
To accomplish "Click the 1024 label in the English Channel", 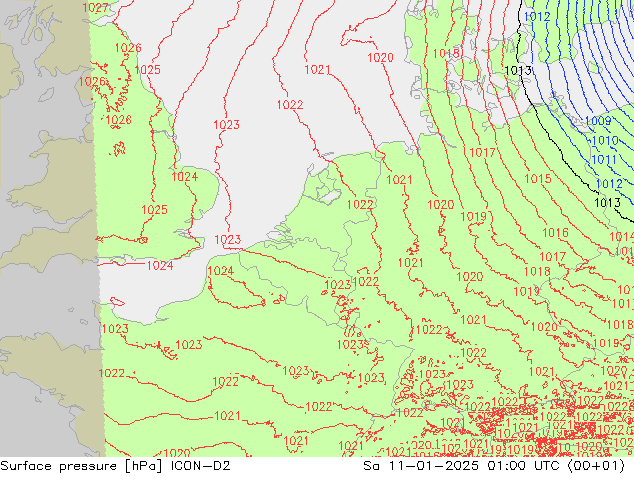I will point(160,266).
